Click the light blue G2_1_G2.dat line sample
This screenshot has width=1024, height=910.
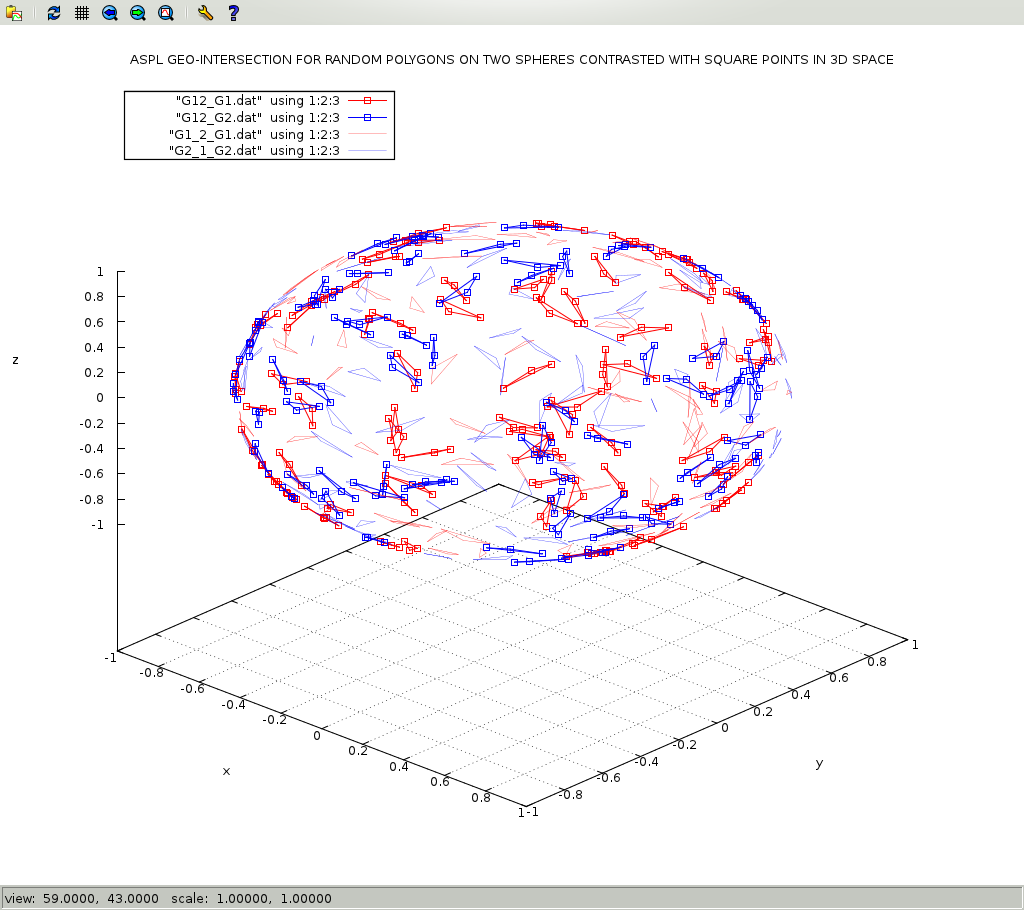366,151
